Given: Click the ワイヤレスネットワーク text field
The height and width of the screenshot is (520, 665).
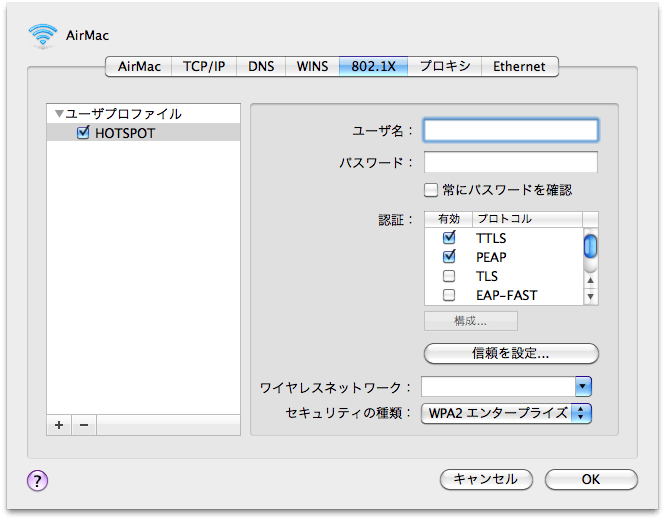Looking at the screenshot, I should [498, 386].
